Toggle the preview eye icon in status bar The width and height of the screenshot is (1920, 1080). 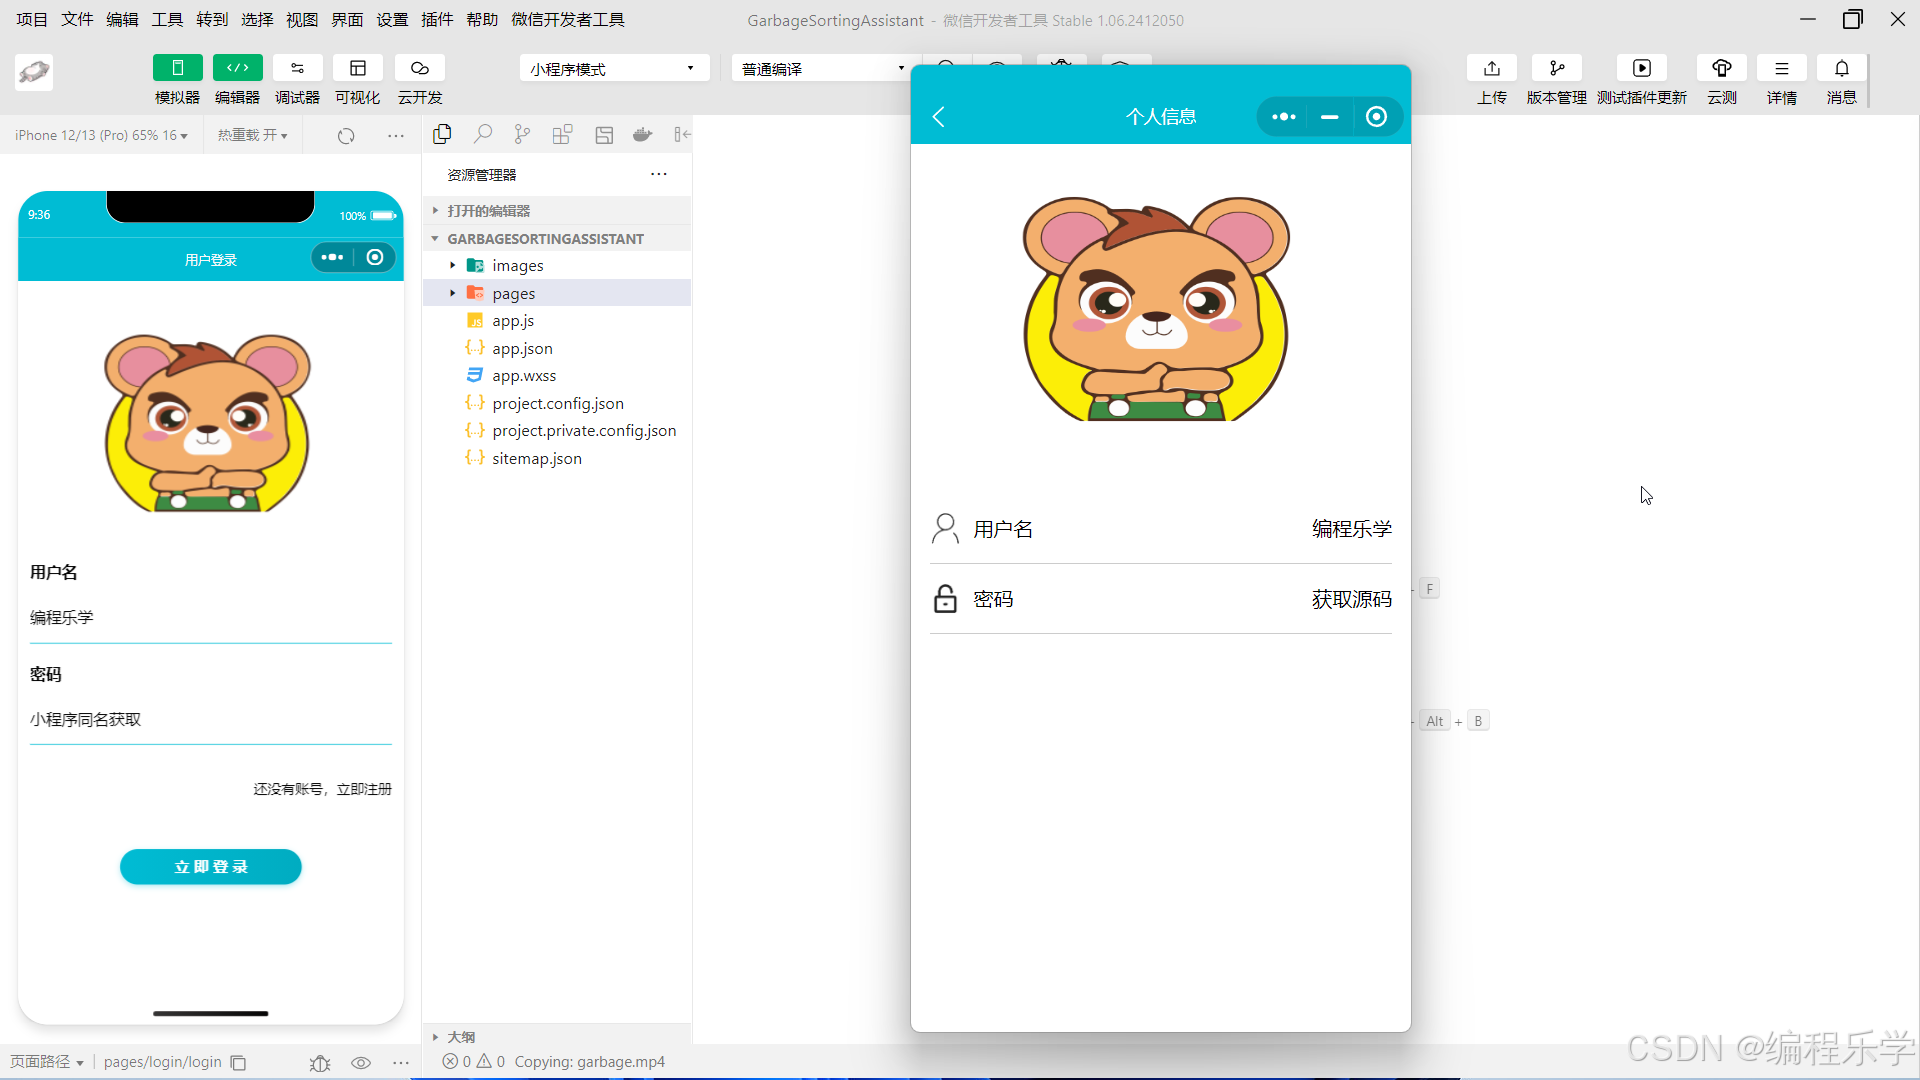coord(361,1063)
